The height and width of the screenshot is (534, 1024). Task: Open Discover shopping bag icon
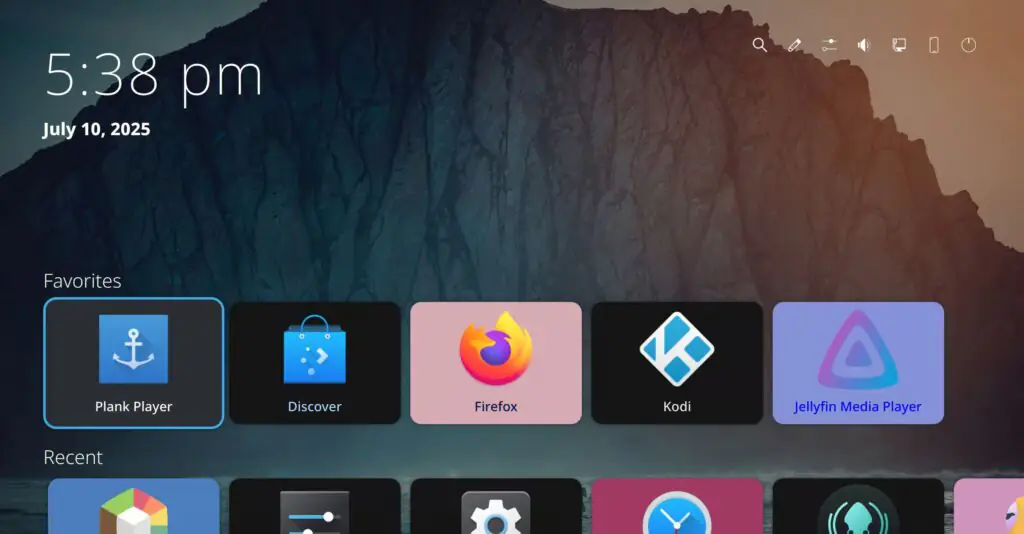[315, 349]
